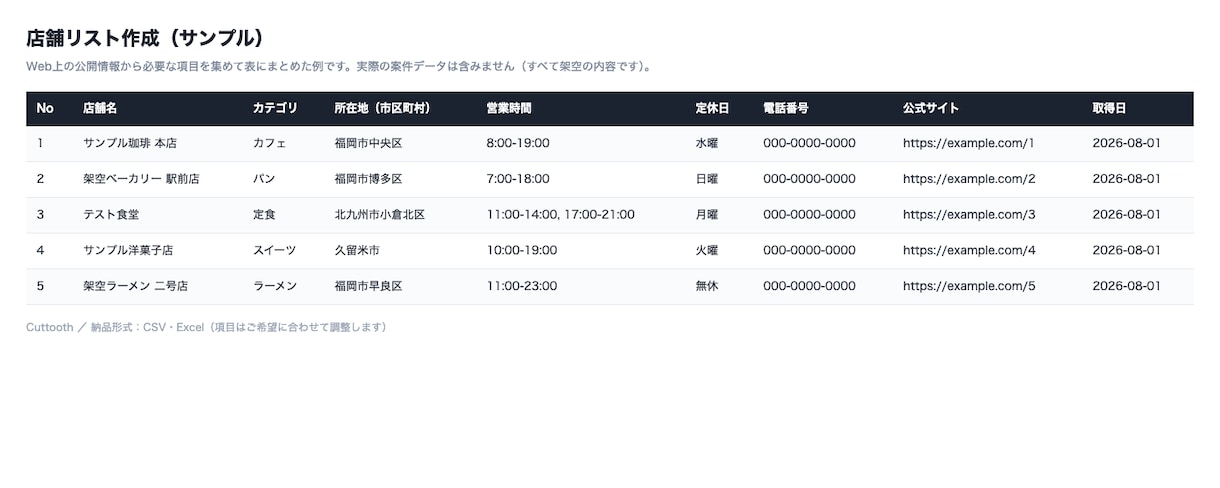Screen dimensions: 1220x488
Task: Click the 月曜 closed-day cell
Action: pos(707,214)
